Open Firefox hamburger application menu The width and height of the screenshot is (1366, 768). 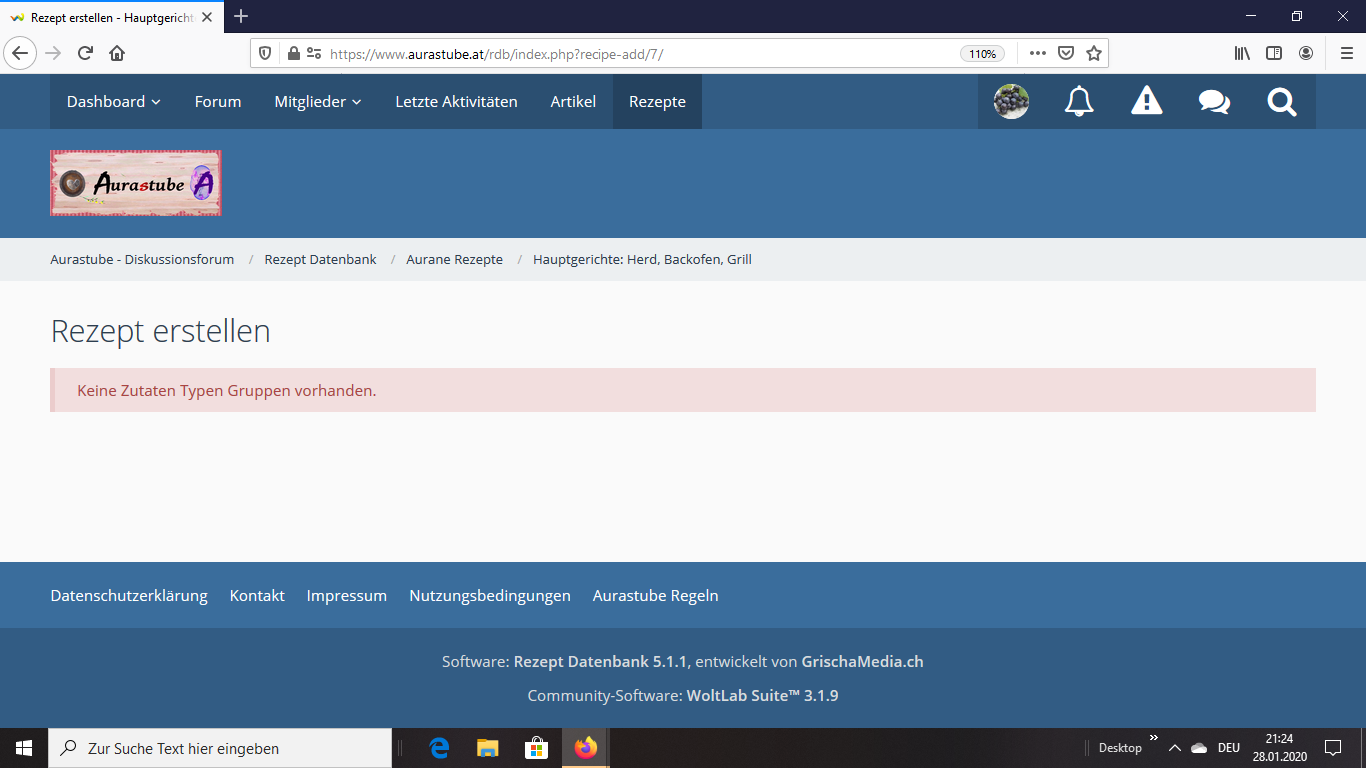click(x=1346, y=53)
